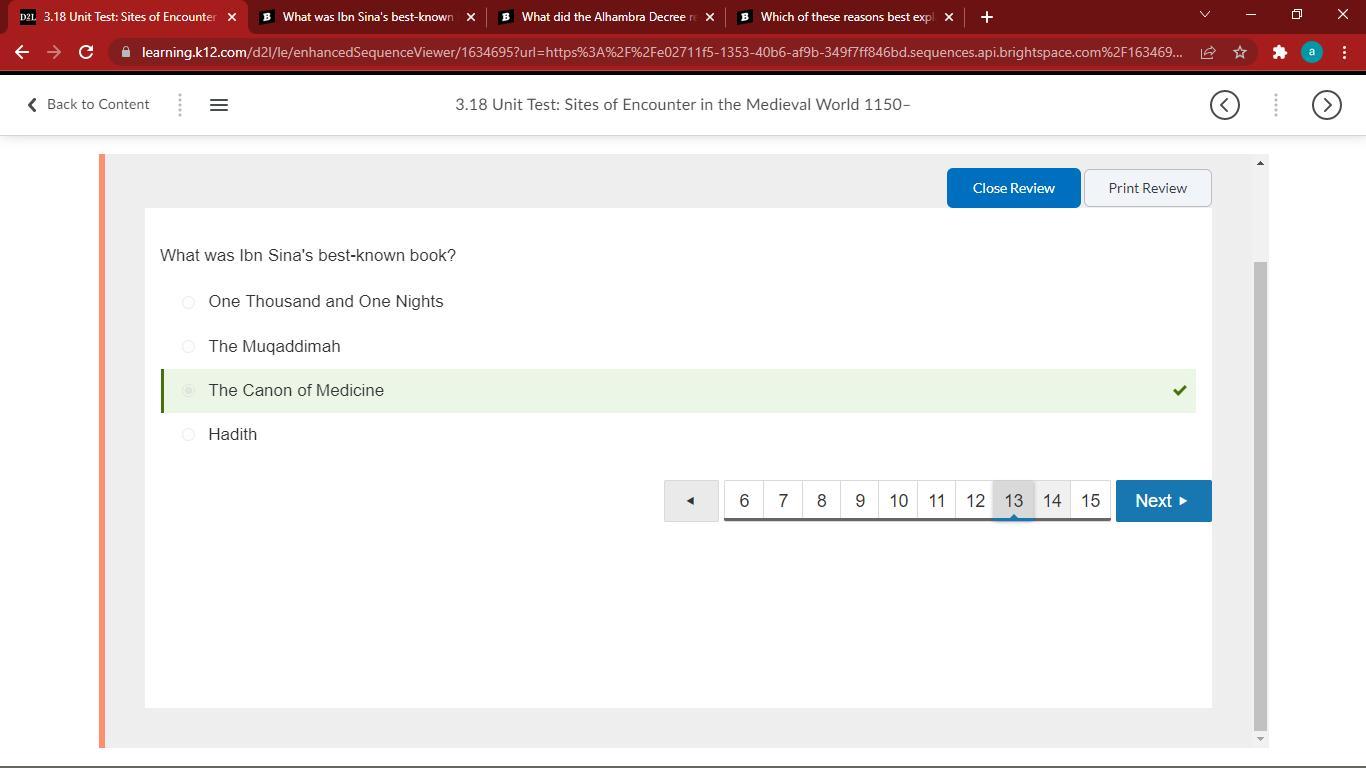Screen dimensions: 1366x768
Task: Jump to question page 12
Action: pos(975,501)
